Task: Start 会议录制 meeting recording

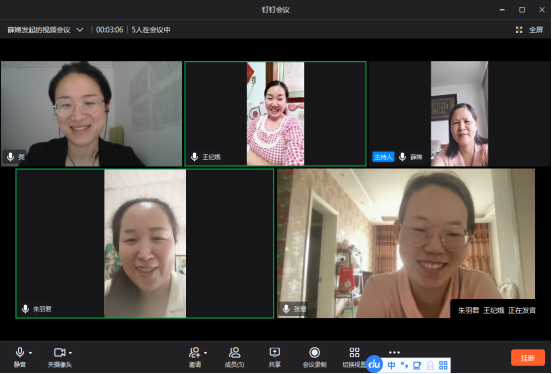Action: [x=314, y=357]
